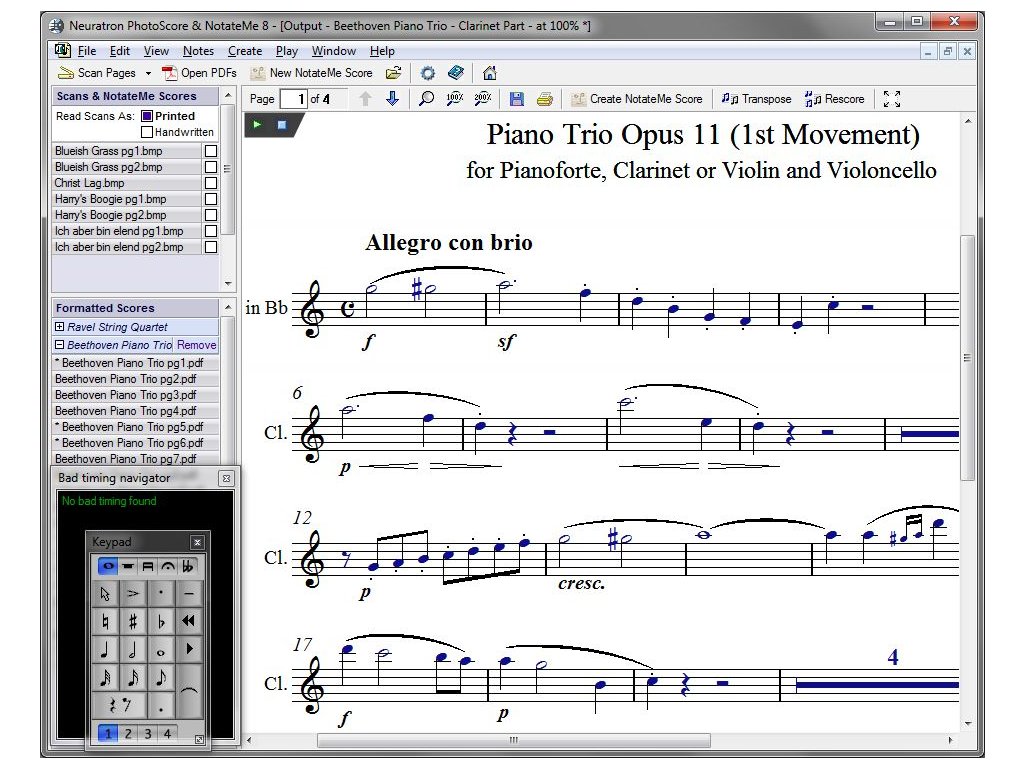
Task: Start playback with the green play button
Action: coord(257,124)
